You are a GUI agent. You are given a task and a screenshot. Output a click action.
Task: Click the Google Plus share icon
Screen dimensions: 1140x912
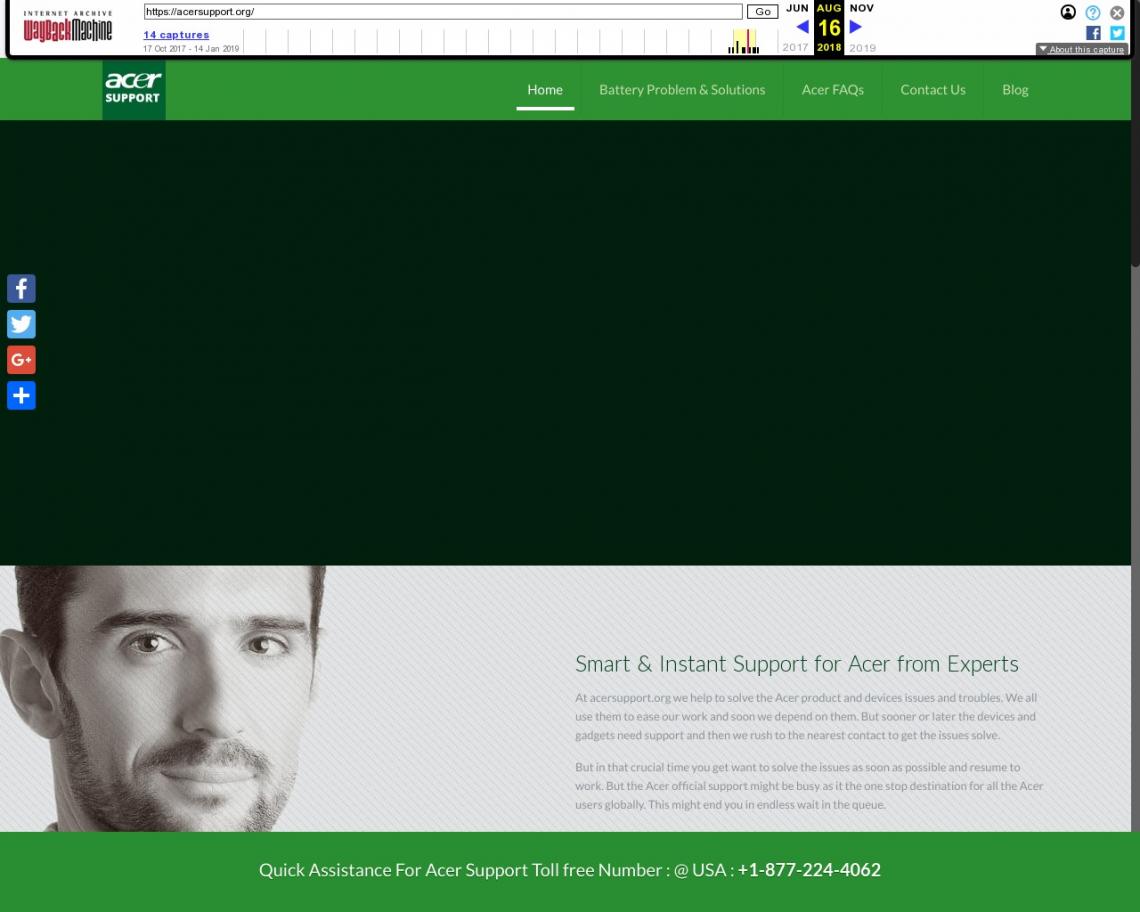click(x=21, y=360)
